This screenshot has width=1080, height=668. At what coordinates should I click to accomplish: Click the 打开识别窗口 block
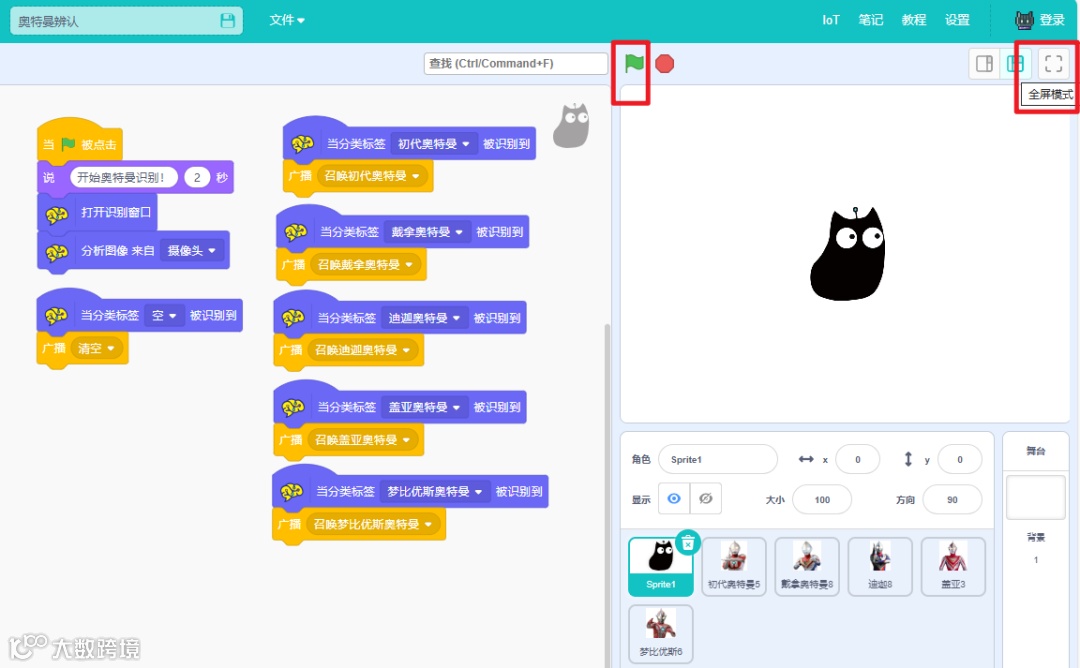point(97,212)
